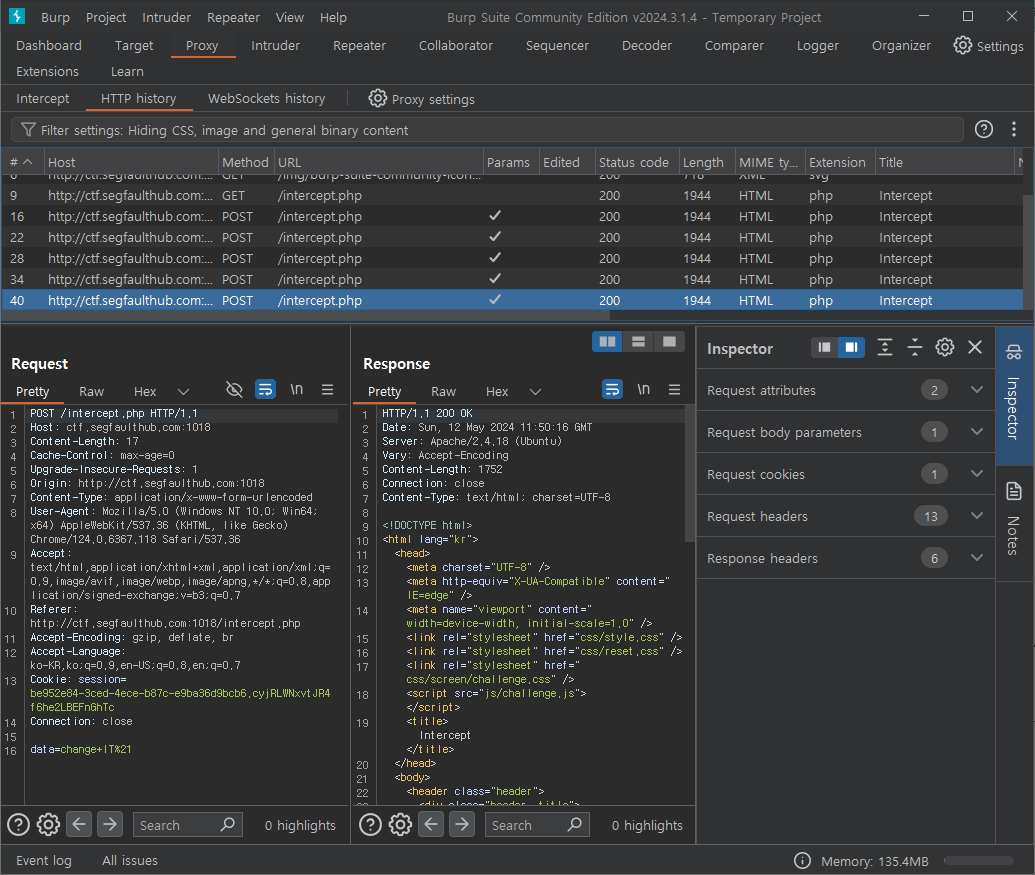Expand all Inspector sections
Image resolution: width=1035 pixels, height=875 pixels.
coord(885,347)
